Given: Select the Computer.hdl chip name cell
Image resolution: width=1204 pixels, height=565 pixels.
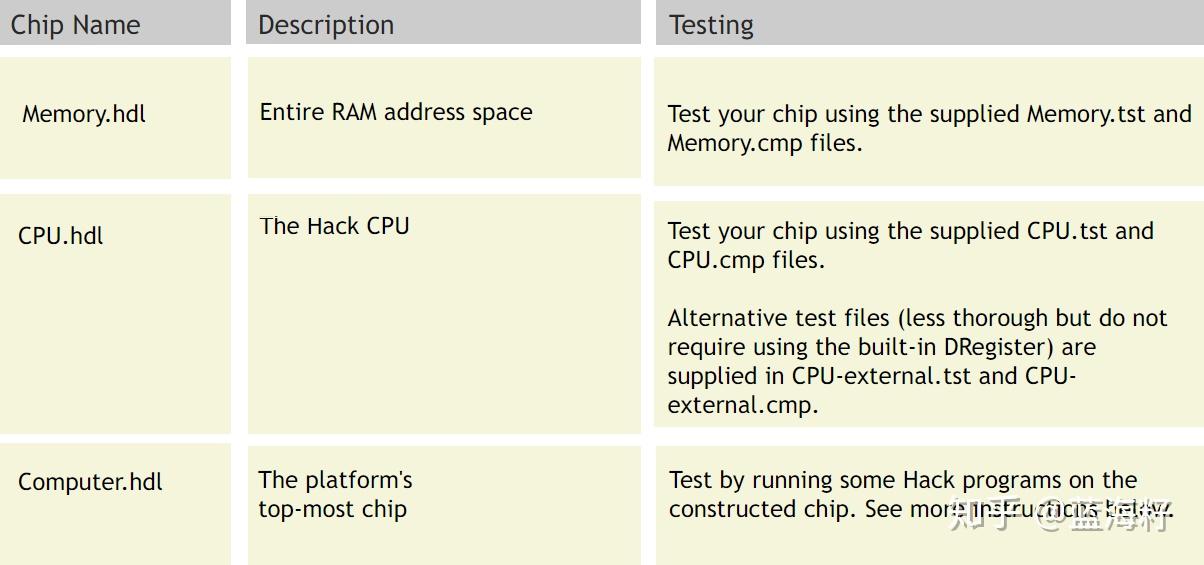Looking at the screenshot, I should (x=90, y=482).
